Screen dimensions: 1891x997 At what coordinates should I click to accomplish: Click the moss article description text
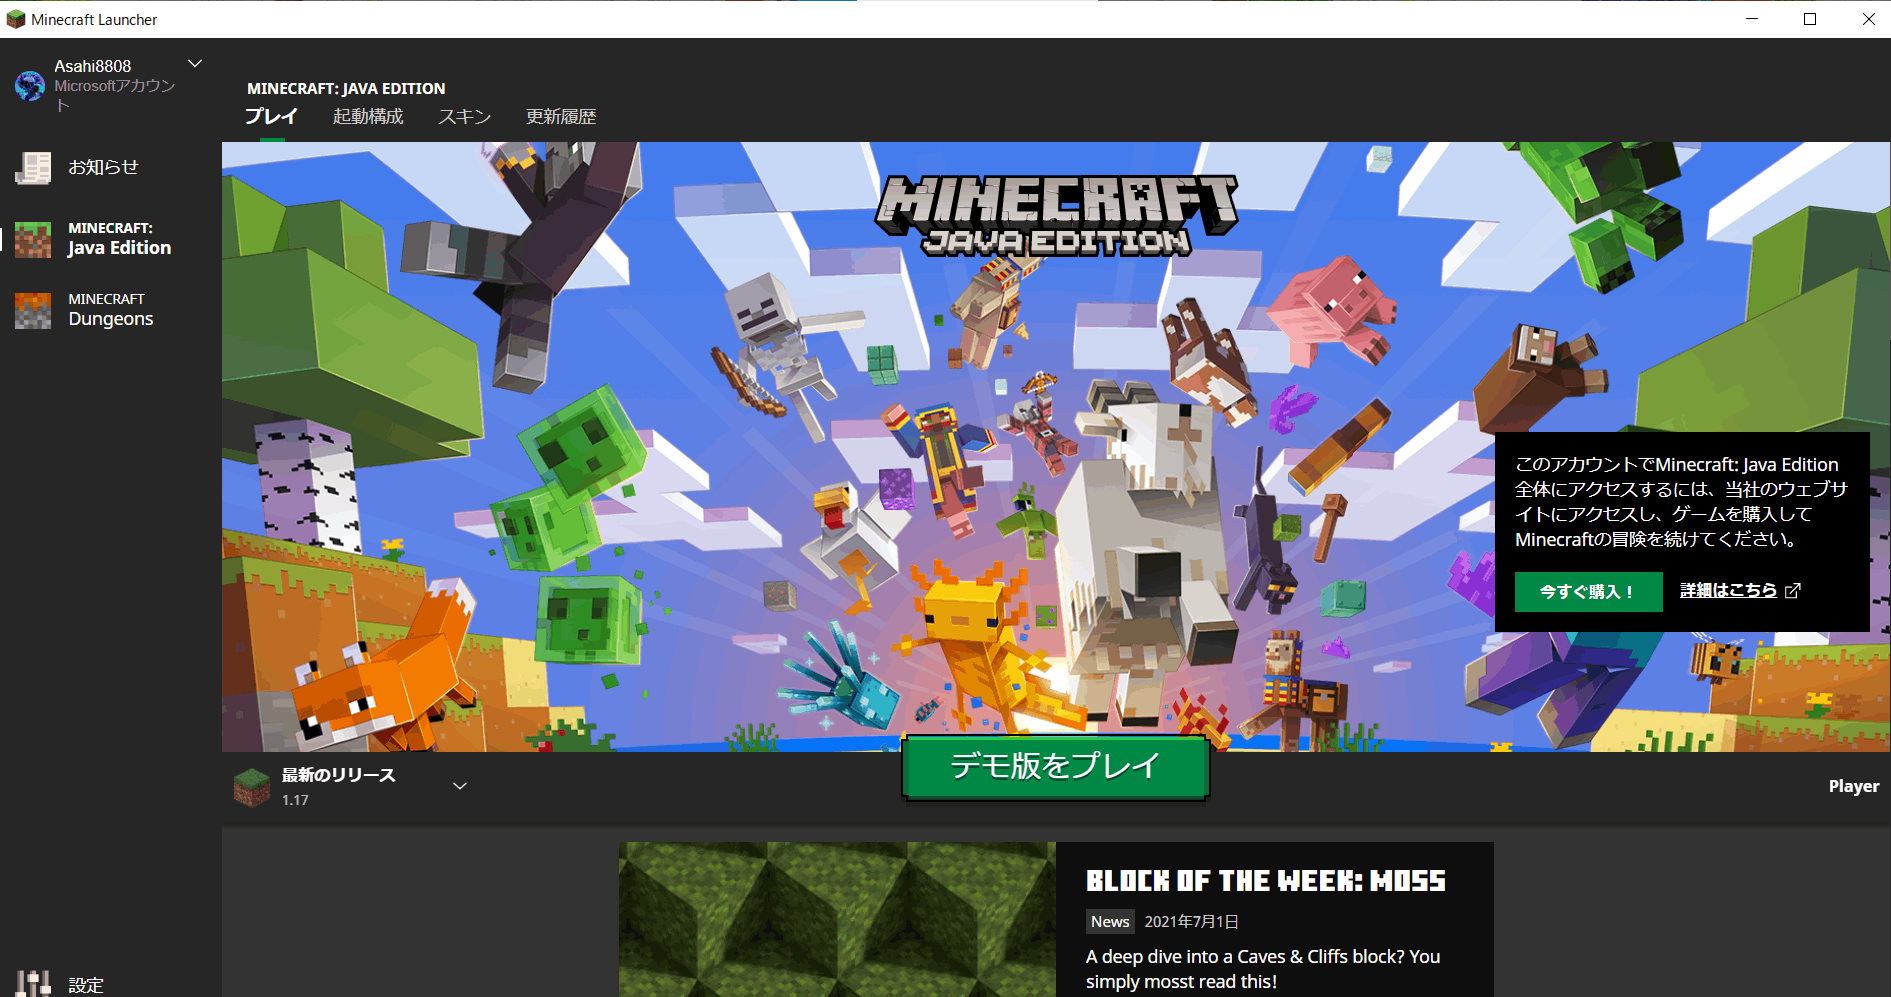point(1263,969)
